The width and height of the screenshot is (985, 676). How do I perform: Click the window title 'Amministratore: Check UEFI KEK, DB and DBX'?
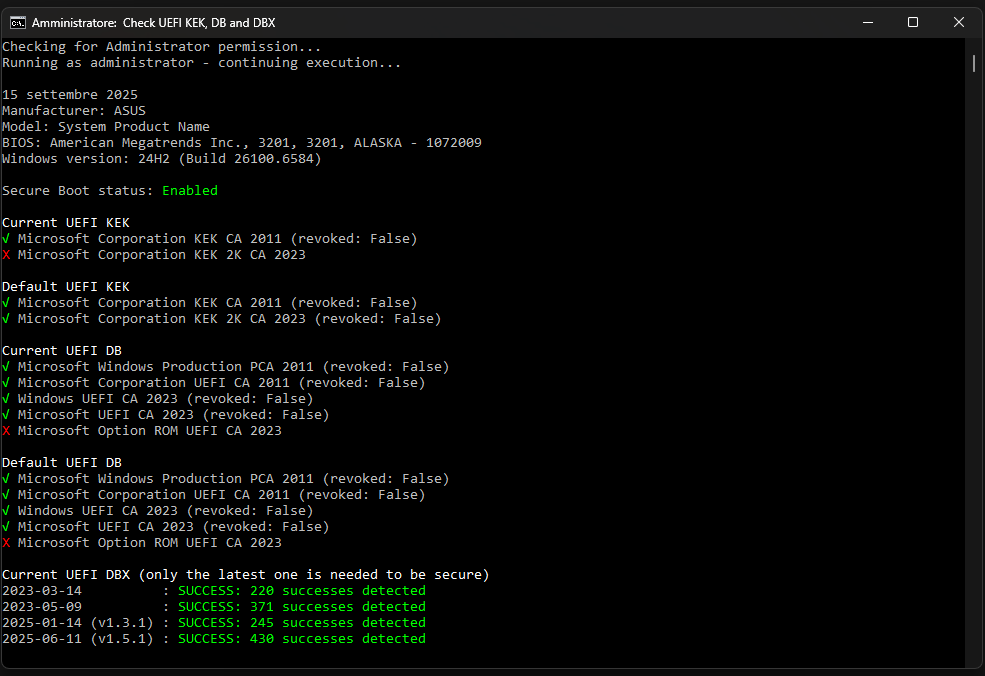(x=154, y=23)
